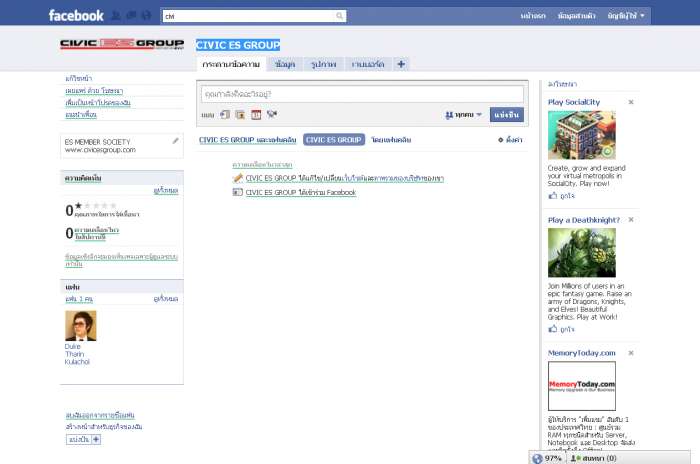This screenshot has height=464, width=700.
Task: Open CIVIC ES GROUP joined Facebook link
Action: click(x=300, y=192)
